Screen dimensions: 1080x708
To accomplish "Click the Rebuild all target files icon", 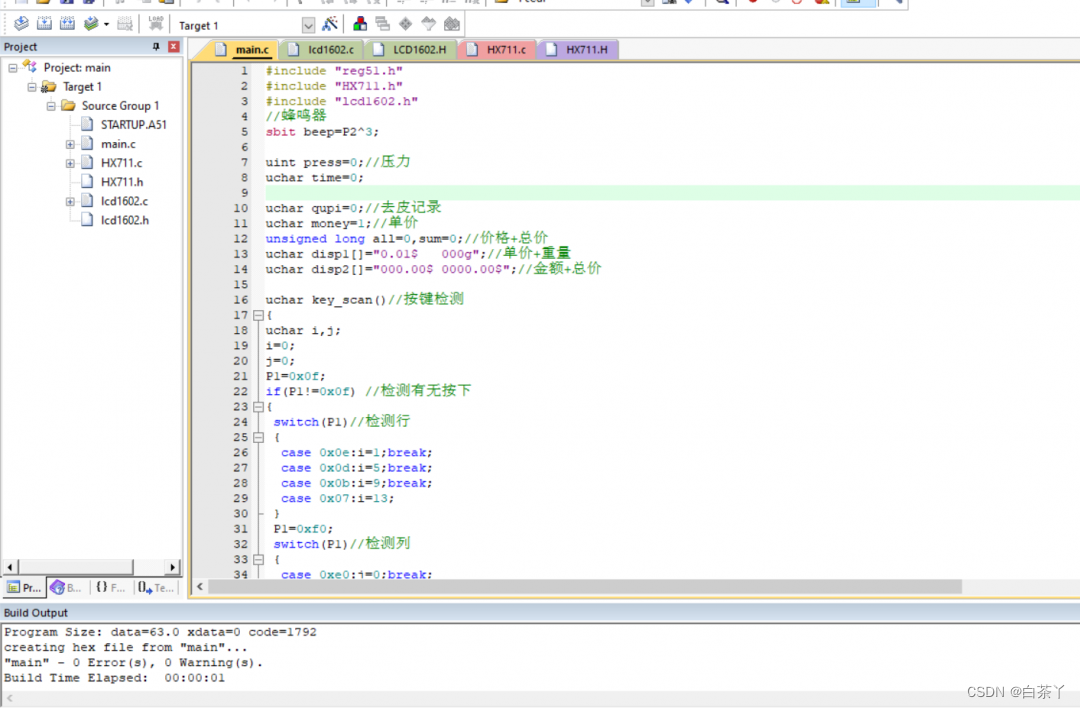I will [66, 24].
